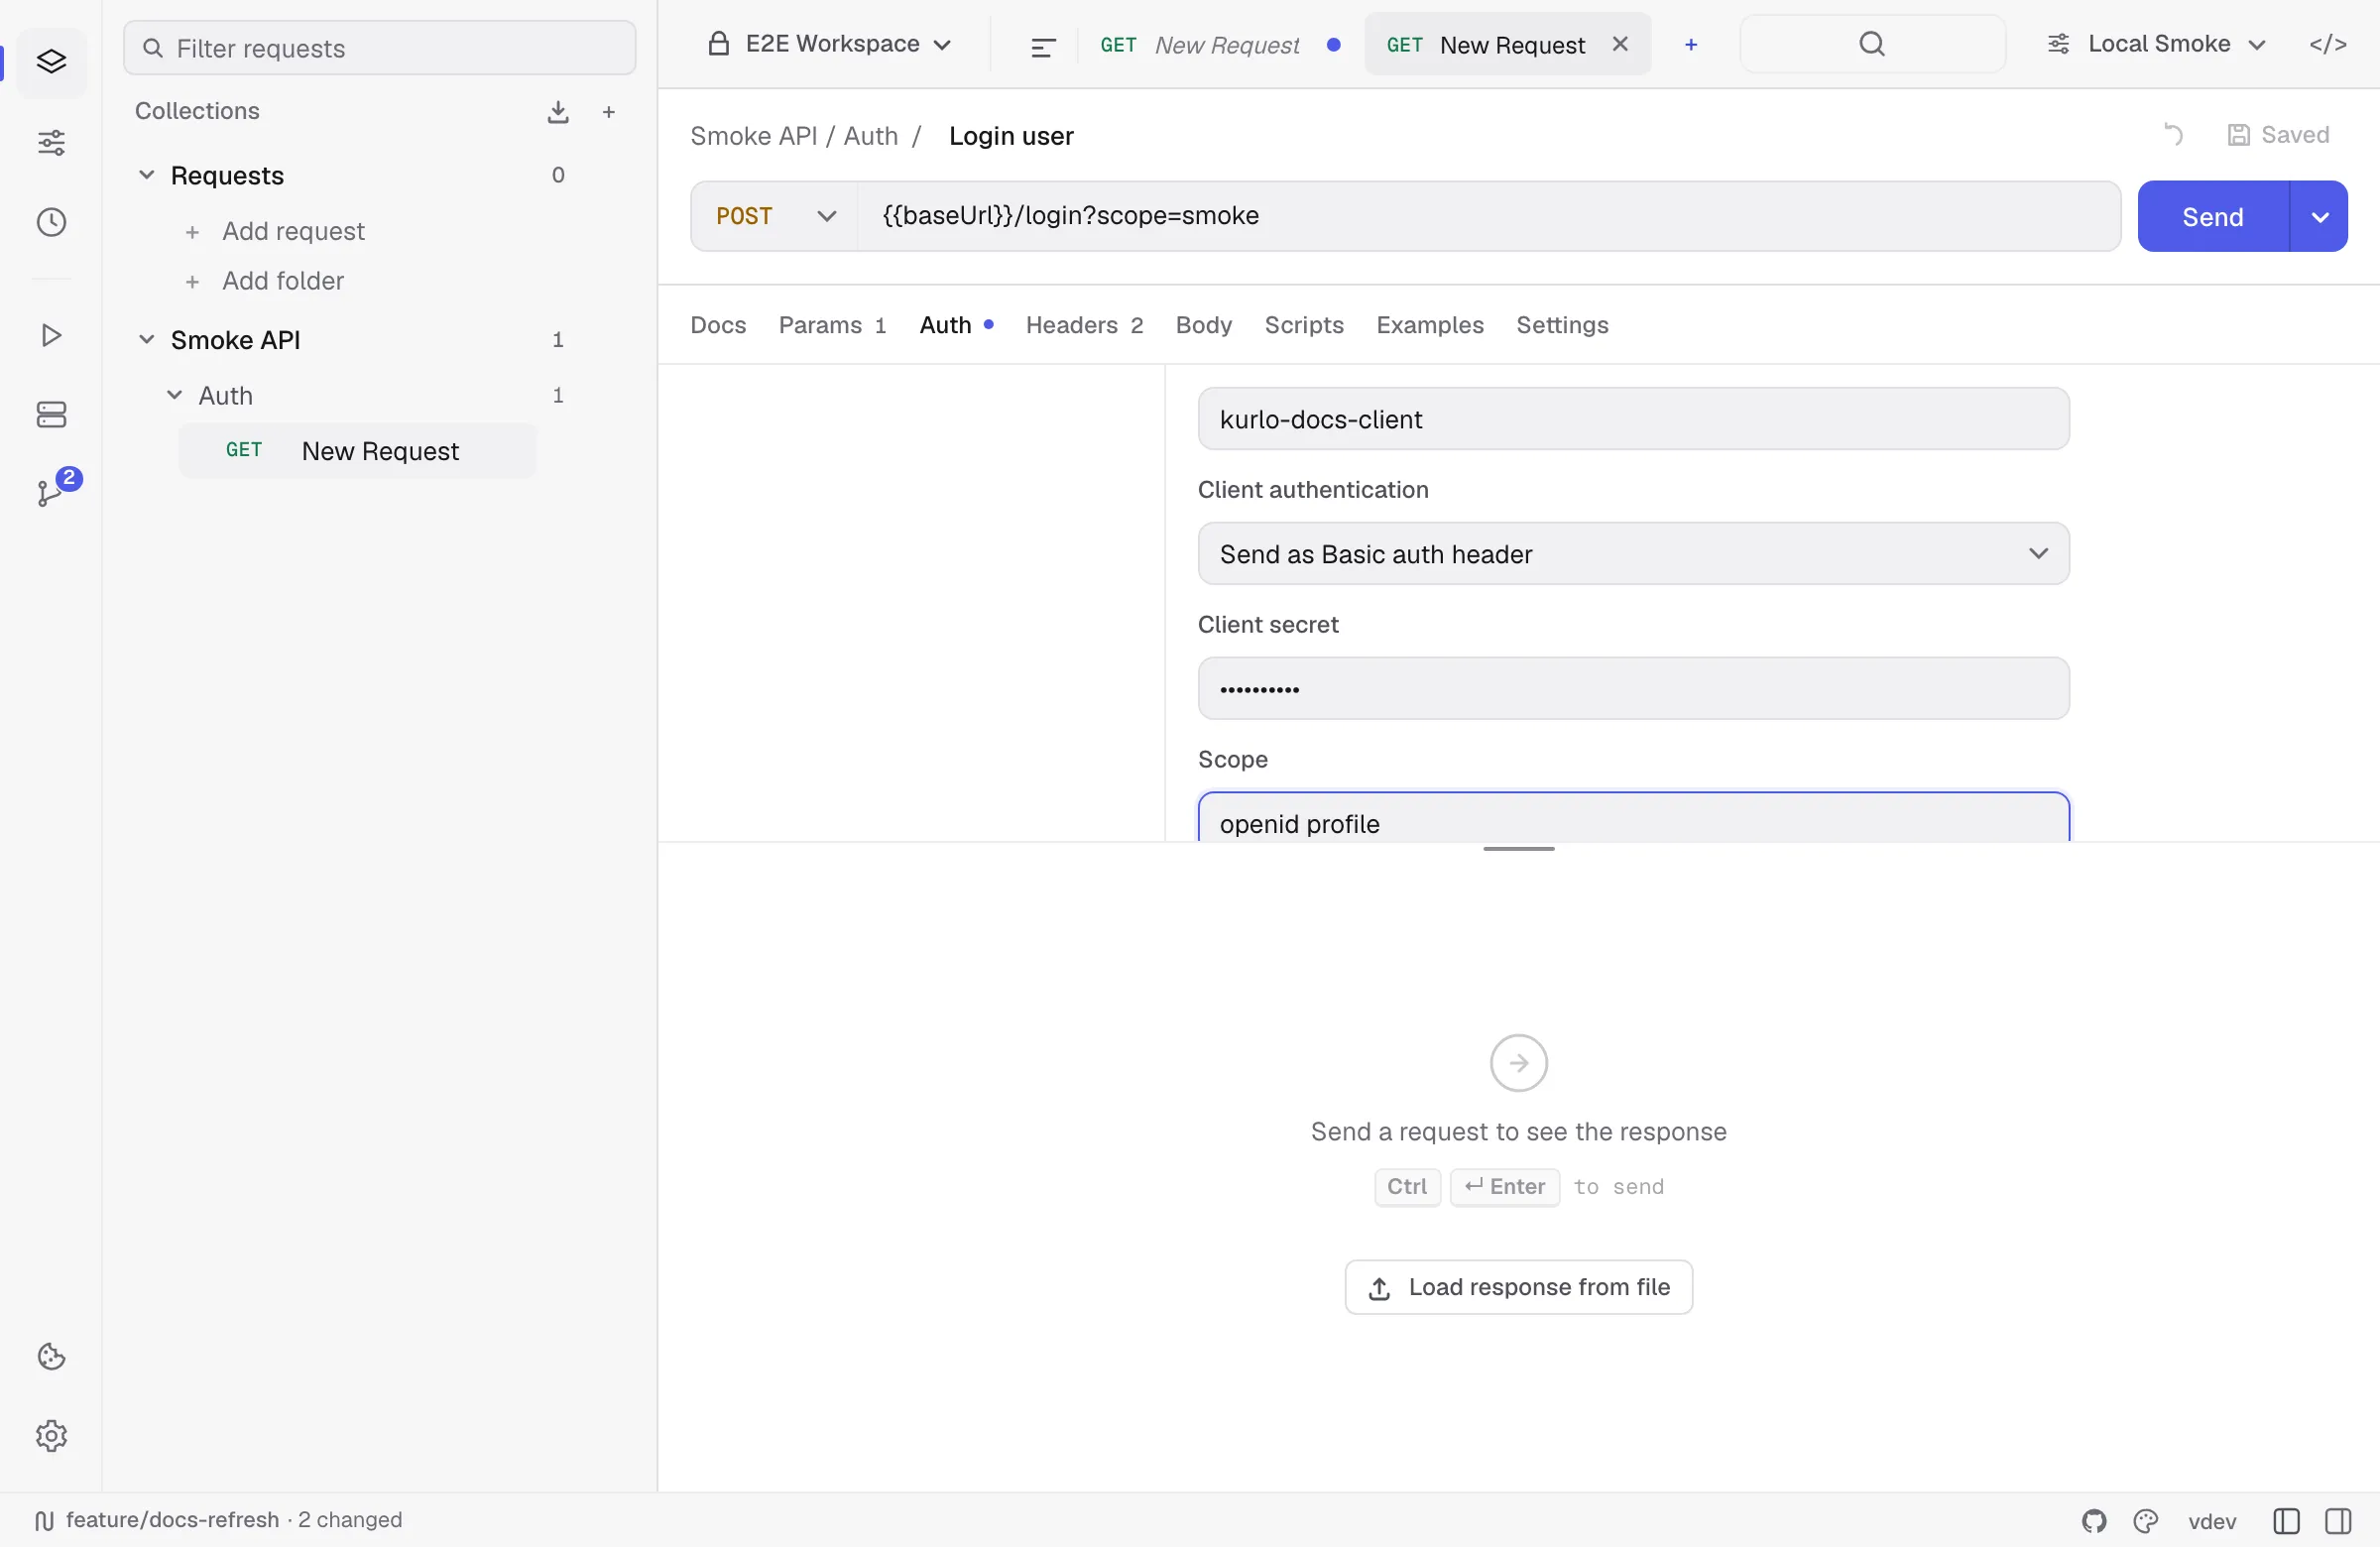2380x1547 pixels.
Task: Open the Send options dropdown arrow
Action: tap(2319, 216)
